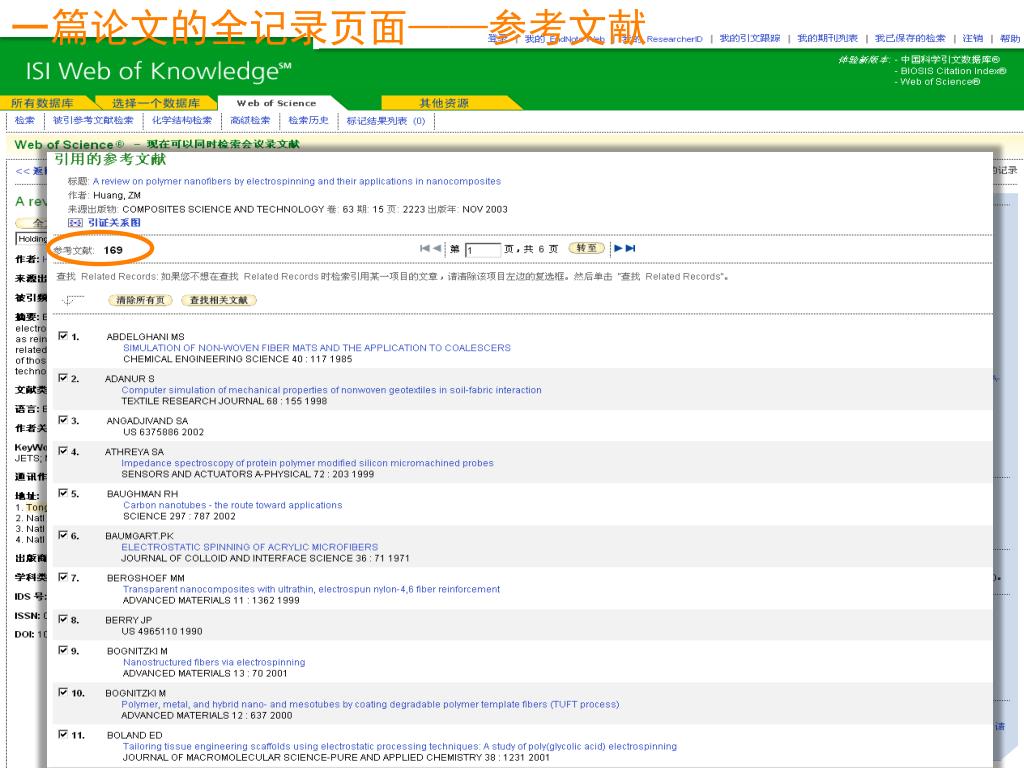1024x768 pixels.
Task: Uncheck reference 7 BERGSHOEF MM
Action: coord(63,577)
